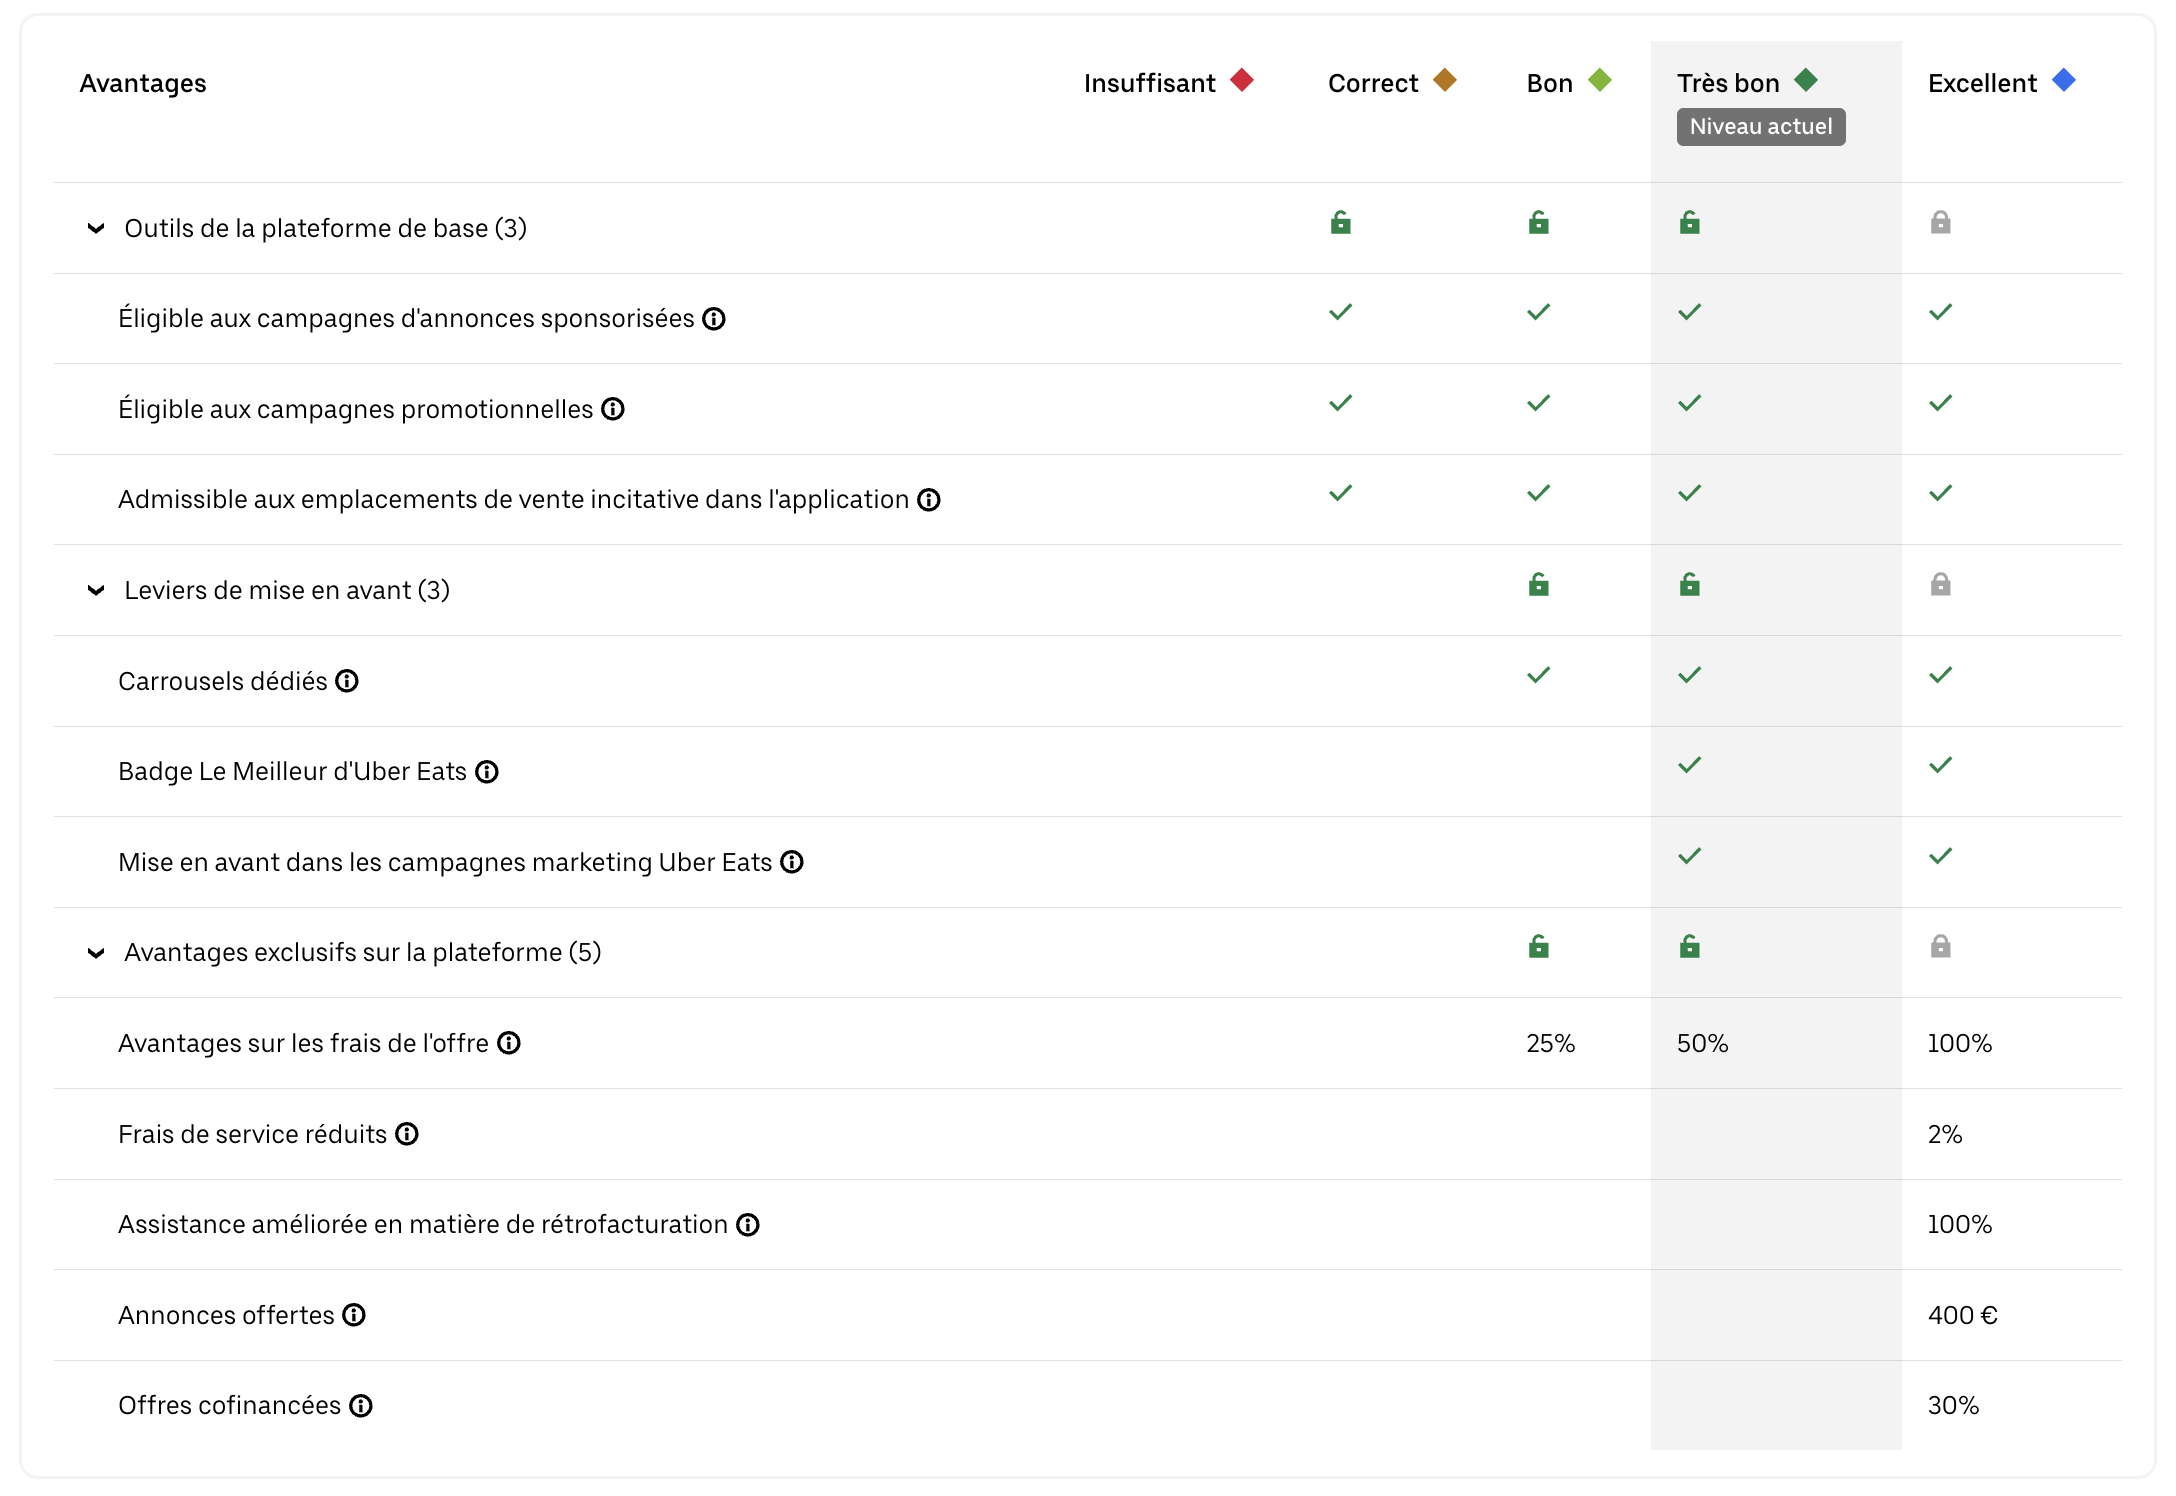The height and width of the screenshot is (1496, 2176).
Task: Select the Insuffisant column header
Action: (1150, 83)
